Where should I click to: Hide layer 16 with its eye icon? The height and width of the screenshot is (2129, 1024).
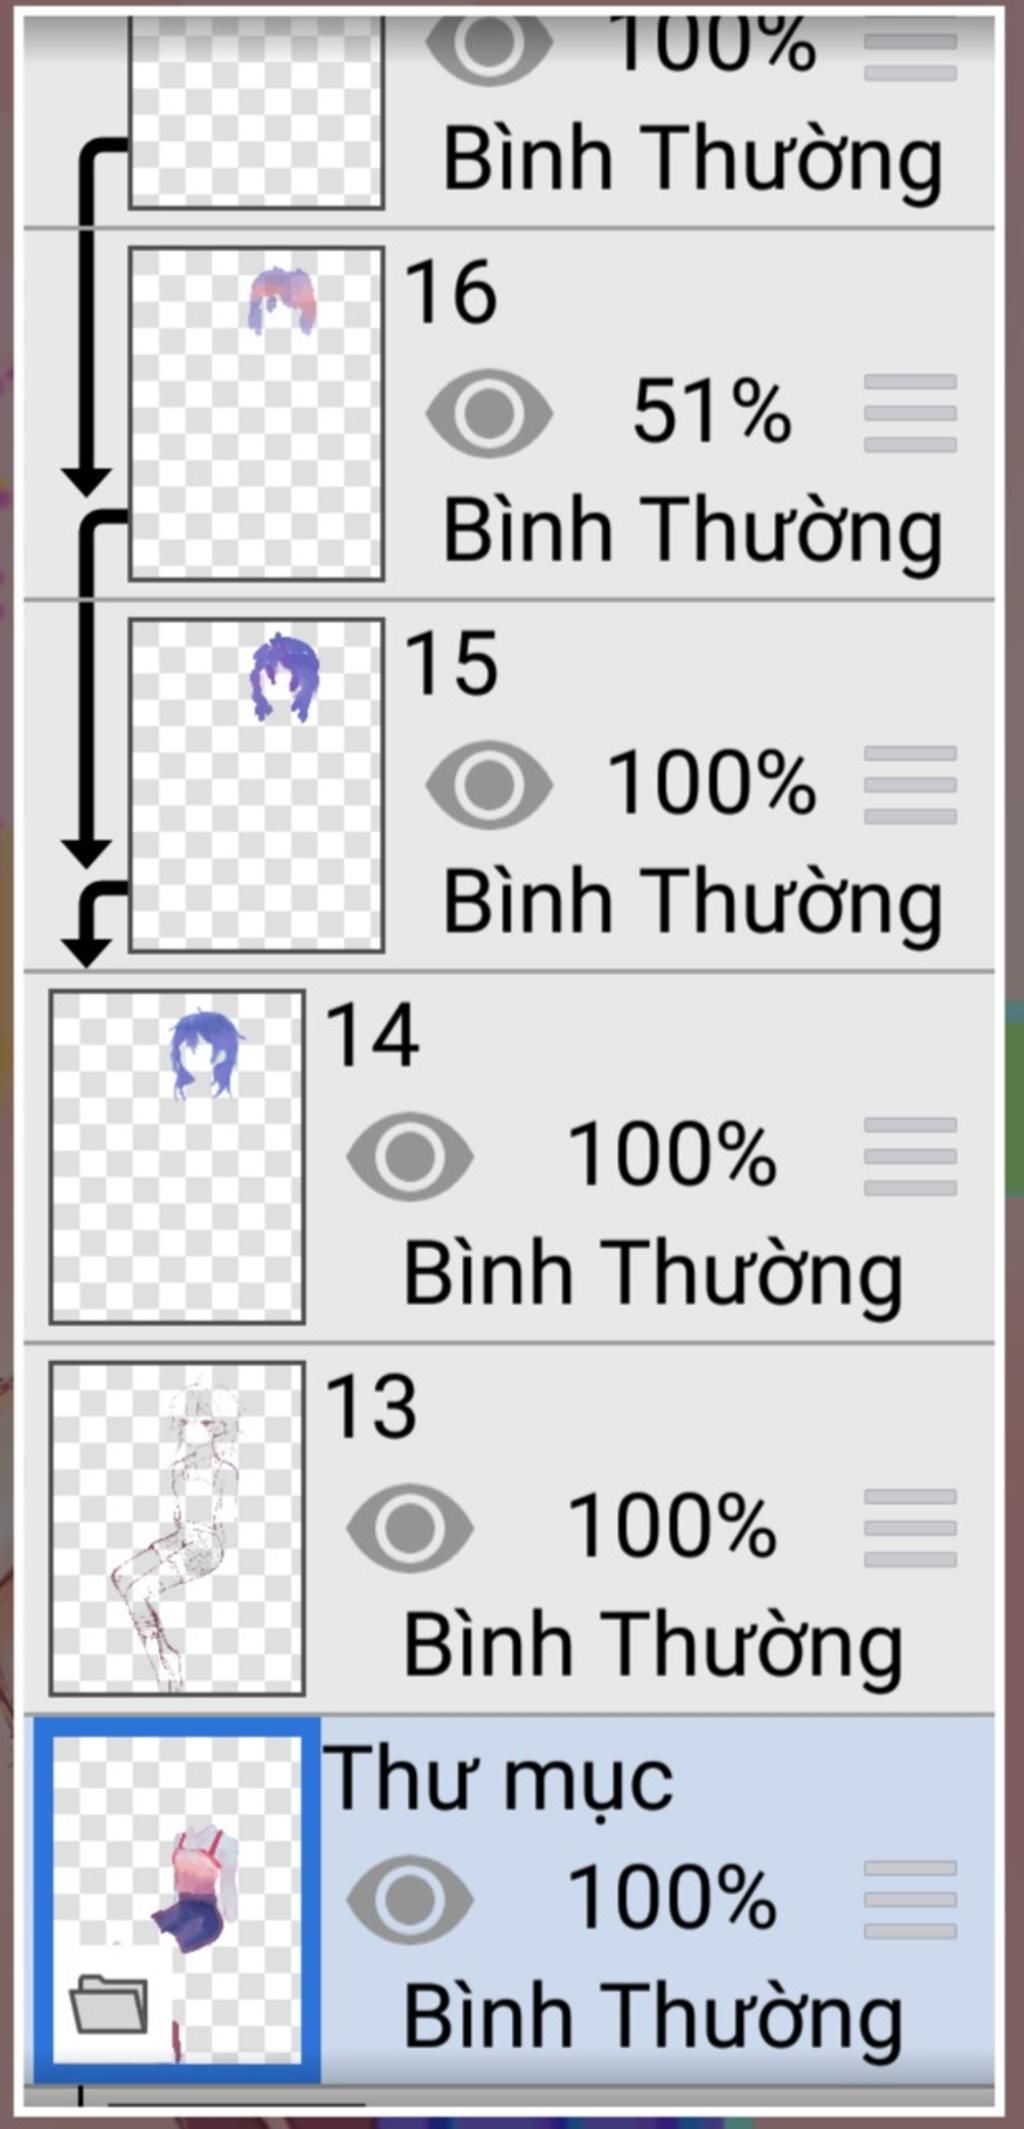[489, 412]
